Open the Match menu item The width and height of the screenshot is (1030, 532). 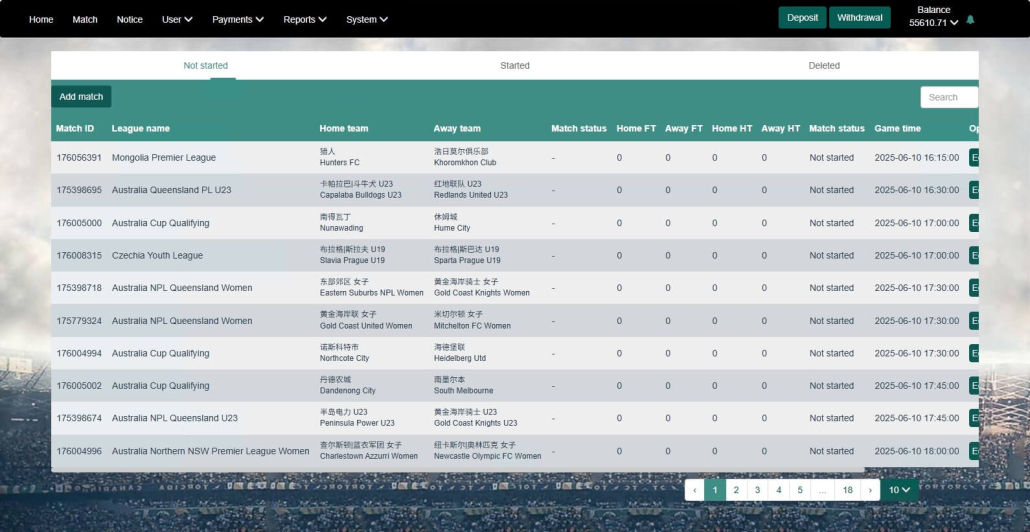[x=85, y=20]
